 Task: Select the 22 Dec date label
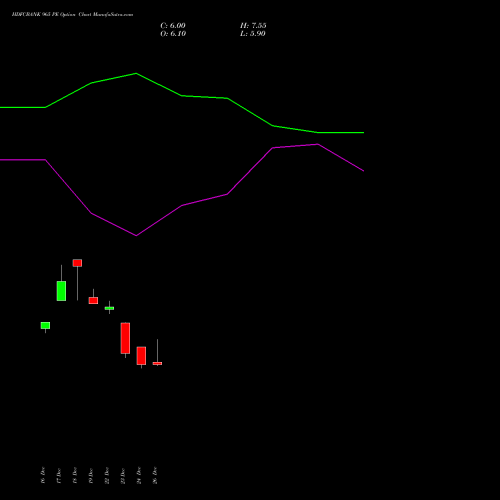107,475
